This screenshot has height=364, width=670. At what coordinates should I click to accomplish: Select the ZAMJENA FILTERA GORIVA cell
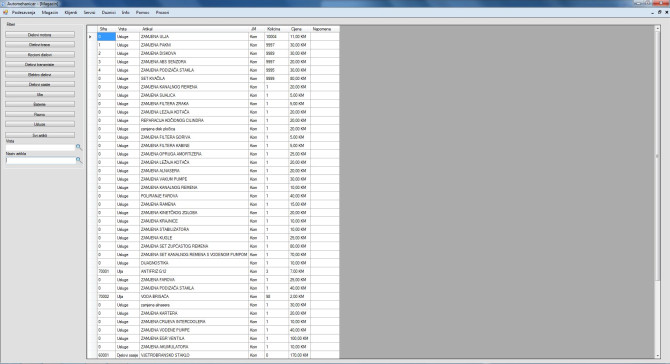click(x=194, y=137)
